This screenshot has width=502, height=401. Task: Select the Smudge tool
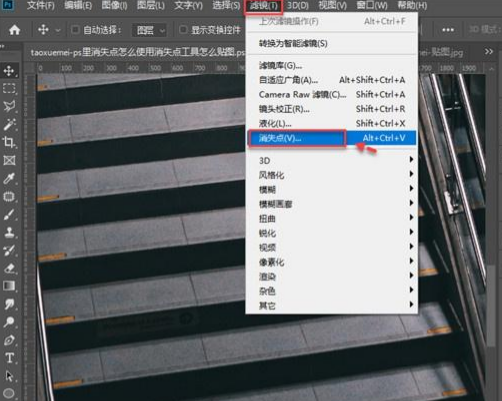(x=9, y=304)
